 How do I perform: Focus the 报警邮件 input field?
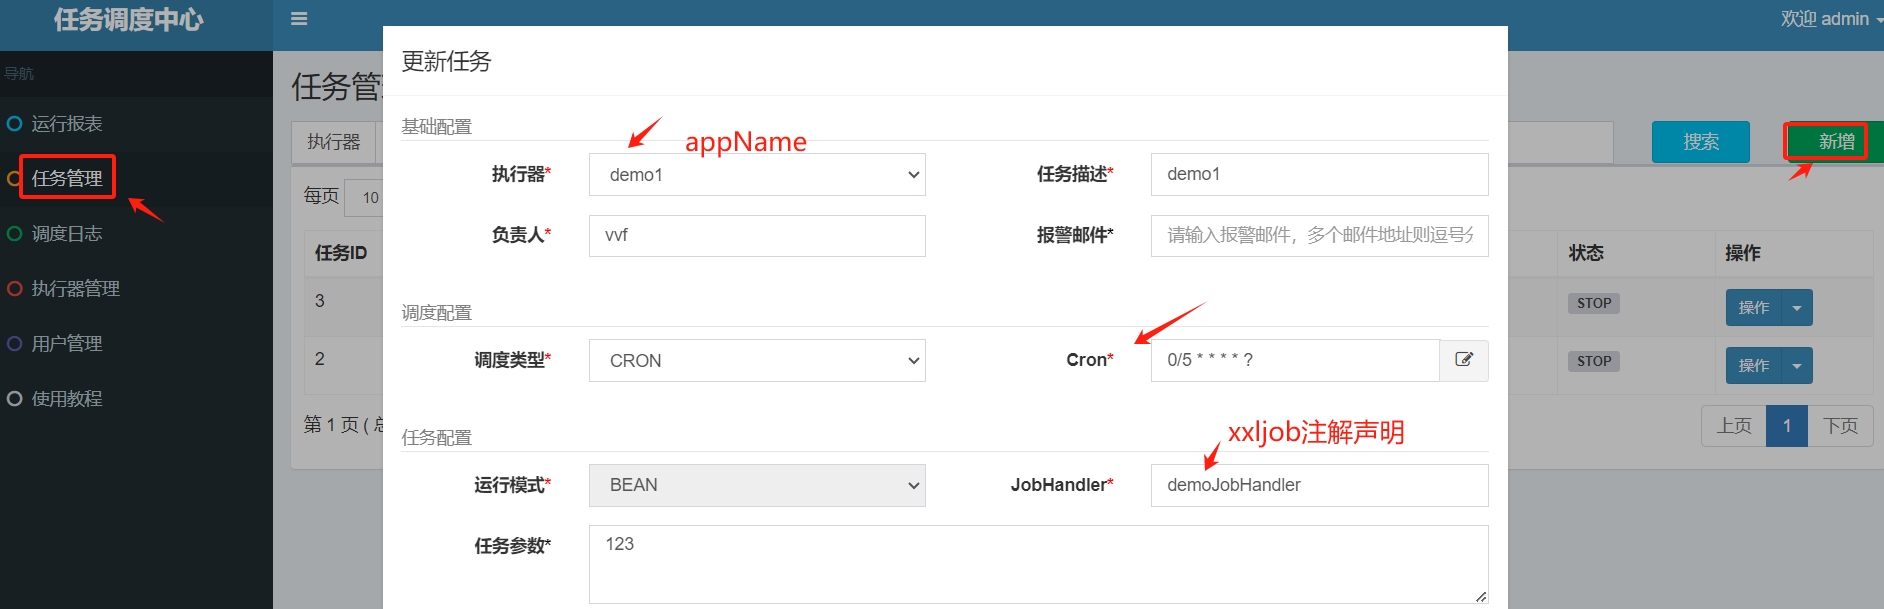click(x=1319, y=236)
